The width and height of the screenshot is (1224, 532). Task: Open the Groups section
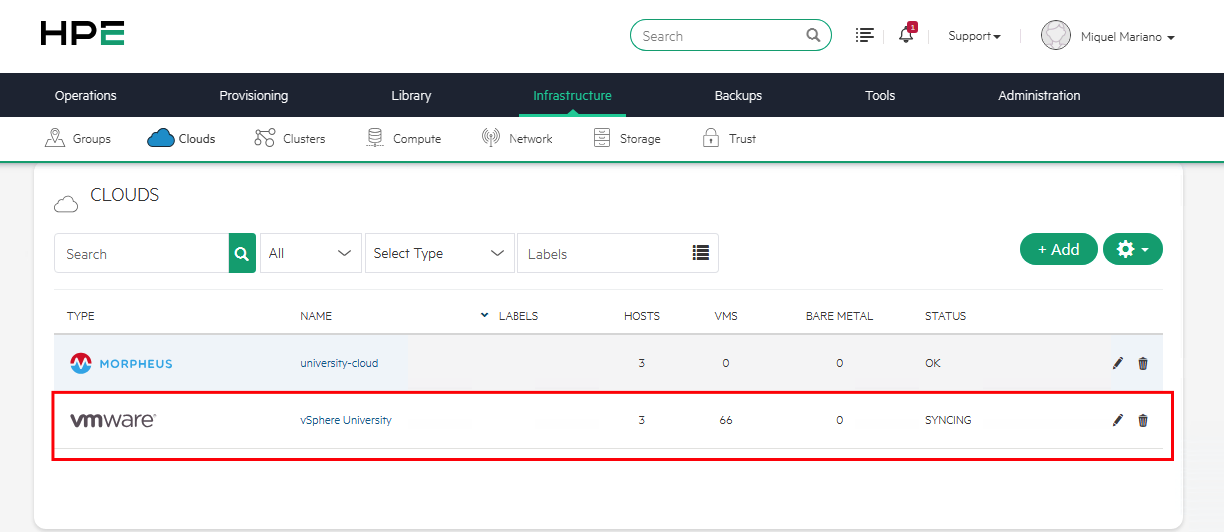point(78,138)
